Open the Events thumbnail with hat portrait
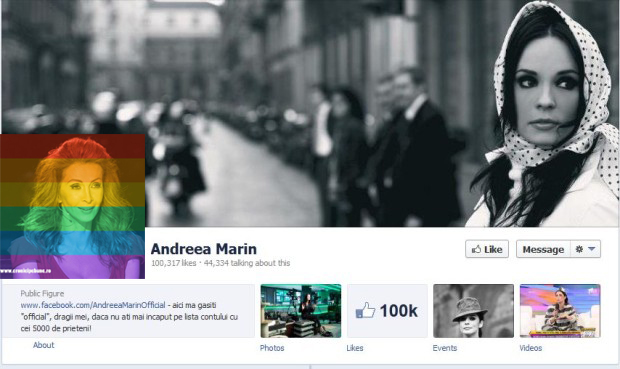620x369 pixels. pyautogui.click(x=473, y=311)
